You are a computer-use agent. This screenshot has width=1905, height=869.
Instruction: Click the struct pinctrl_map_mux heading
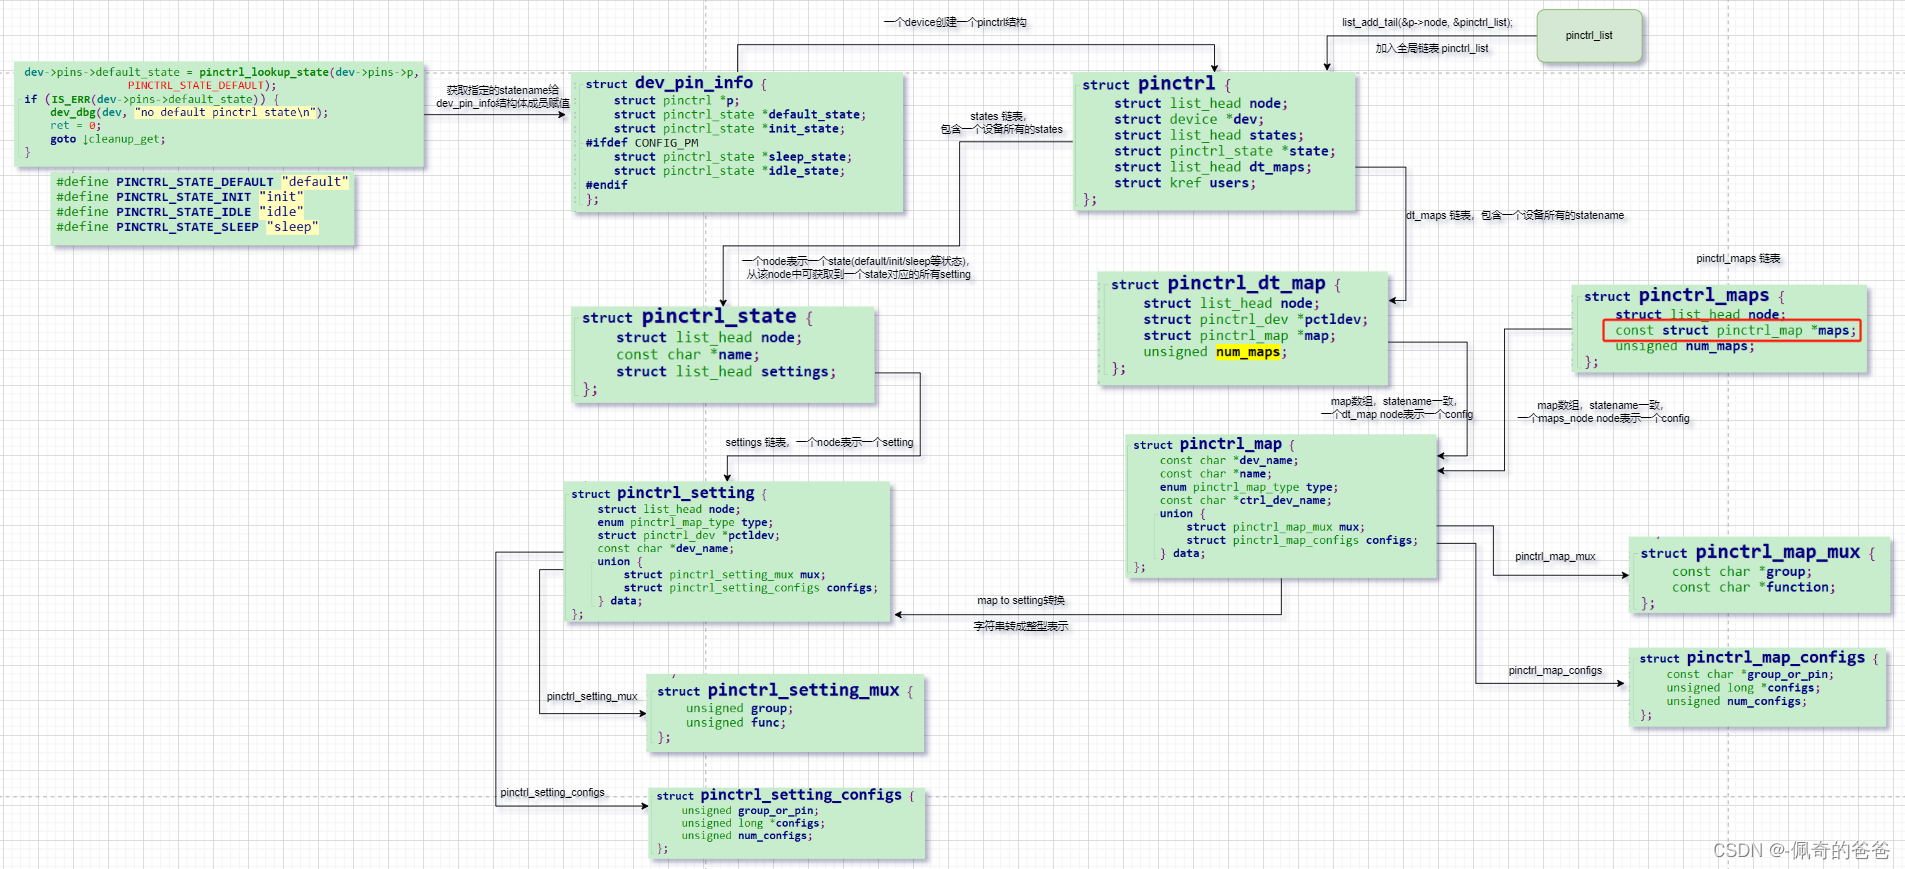point(1757,552)
